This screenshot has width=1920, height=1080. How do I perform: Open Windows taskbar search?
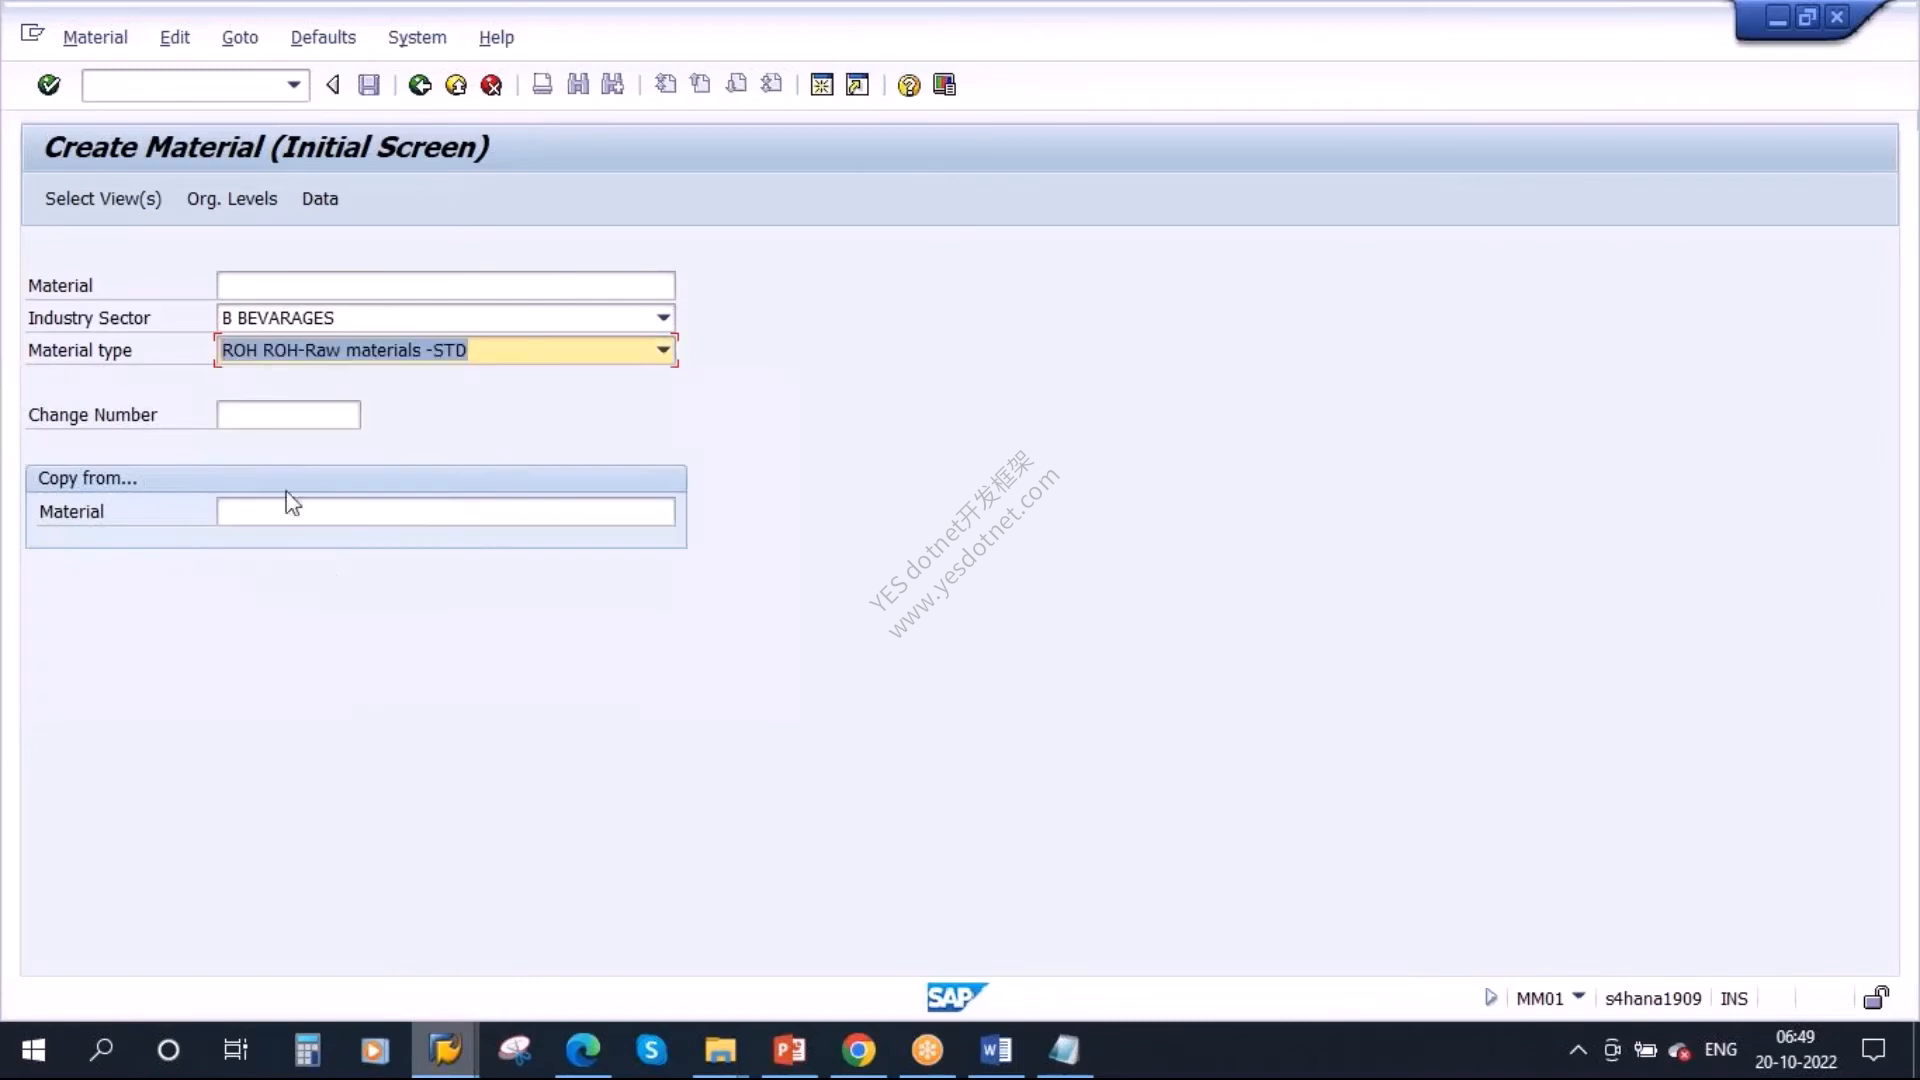(x=101, y=1050)
